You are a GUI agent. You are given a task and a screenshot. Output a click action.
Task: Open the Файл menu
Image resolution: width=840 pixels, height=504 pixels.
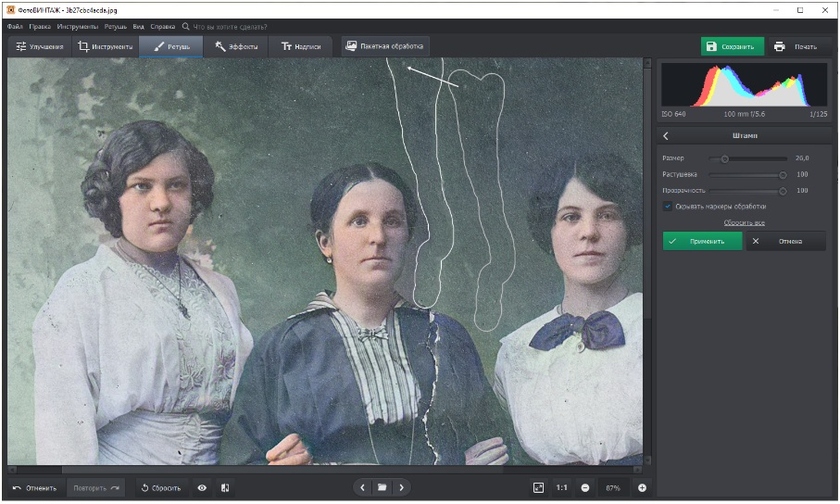click(x=15, y=26)
